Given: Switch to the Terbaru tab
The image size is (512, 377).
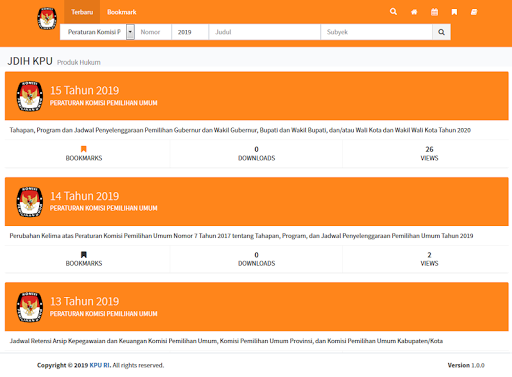Looking at the screenshot, I should [82, 12].
